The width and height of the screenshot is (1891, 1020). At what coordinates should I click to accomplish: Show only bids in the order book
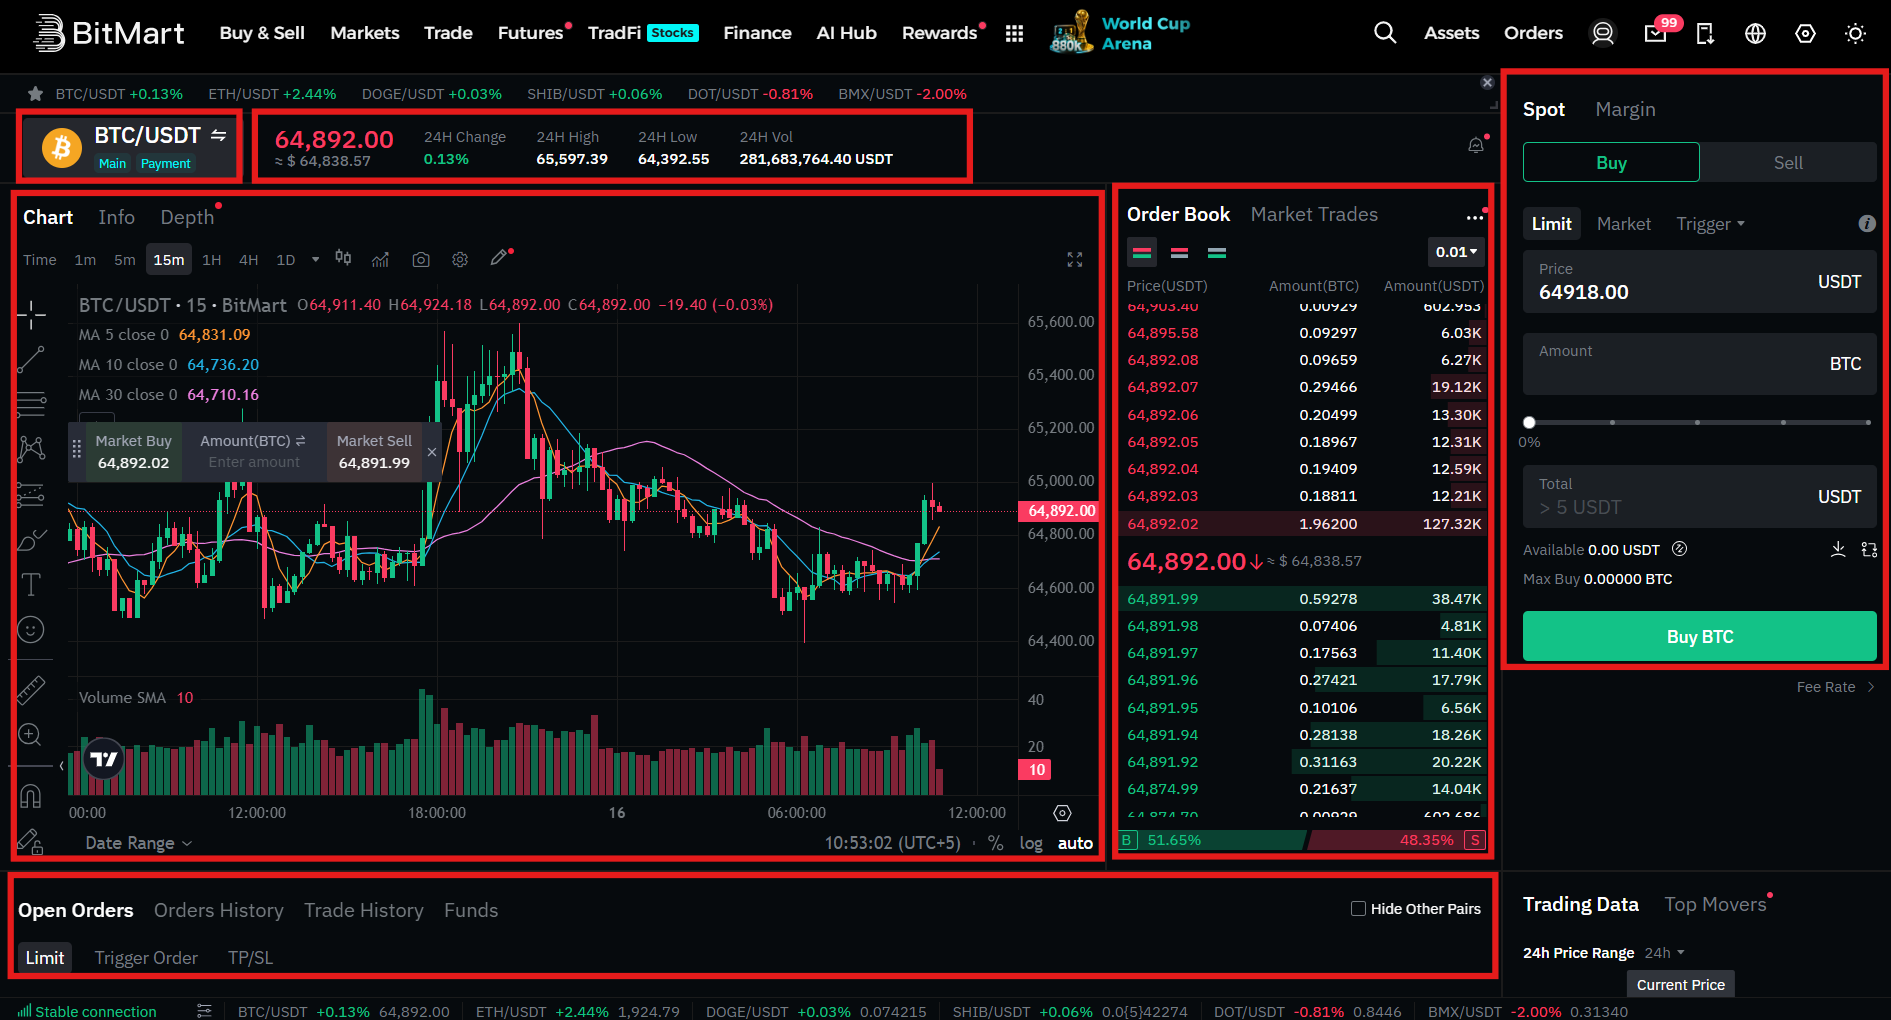click(1217, 253)
